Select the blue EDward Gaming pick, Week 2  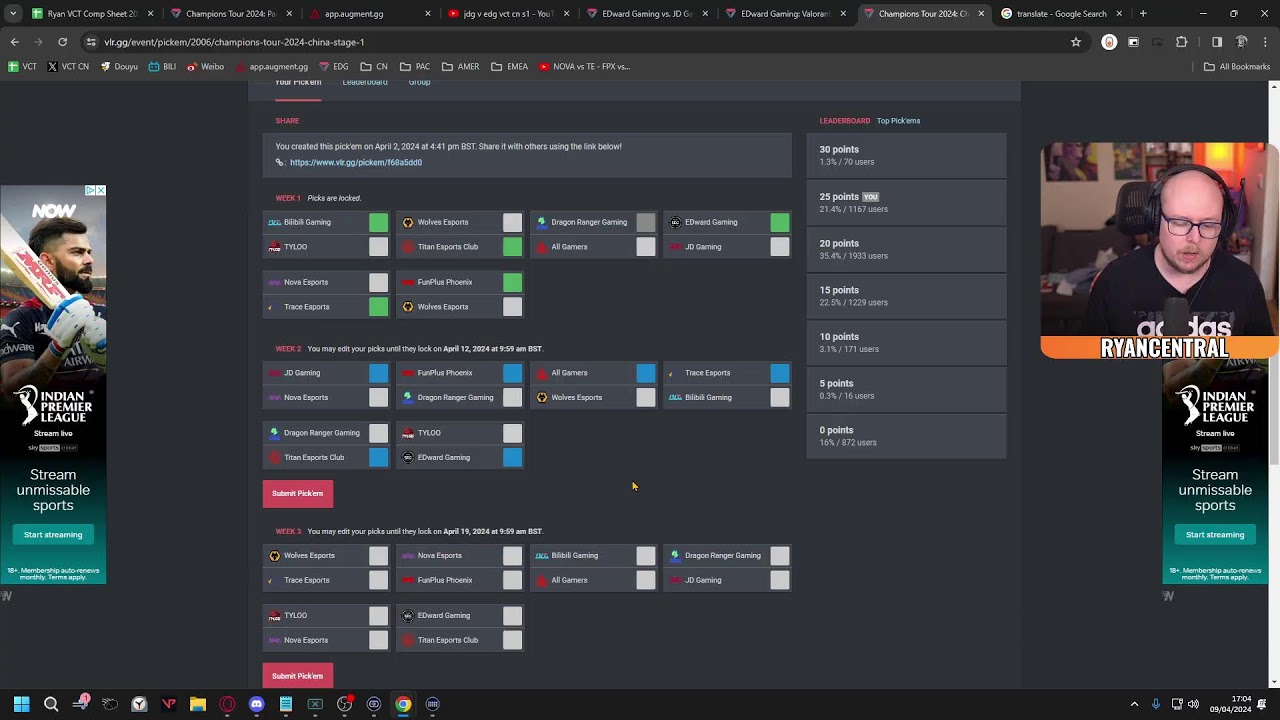click(x=512, y=458)
